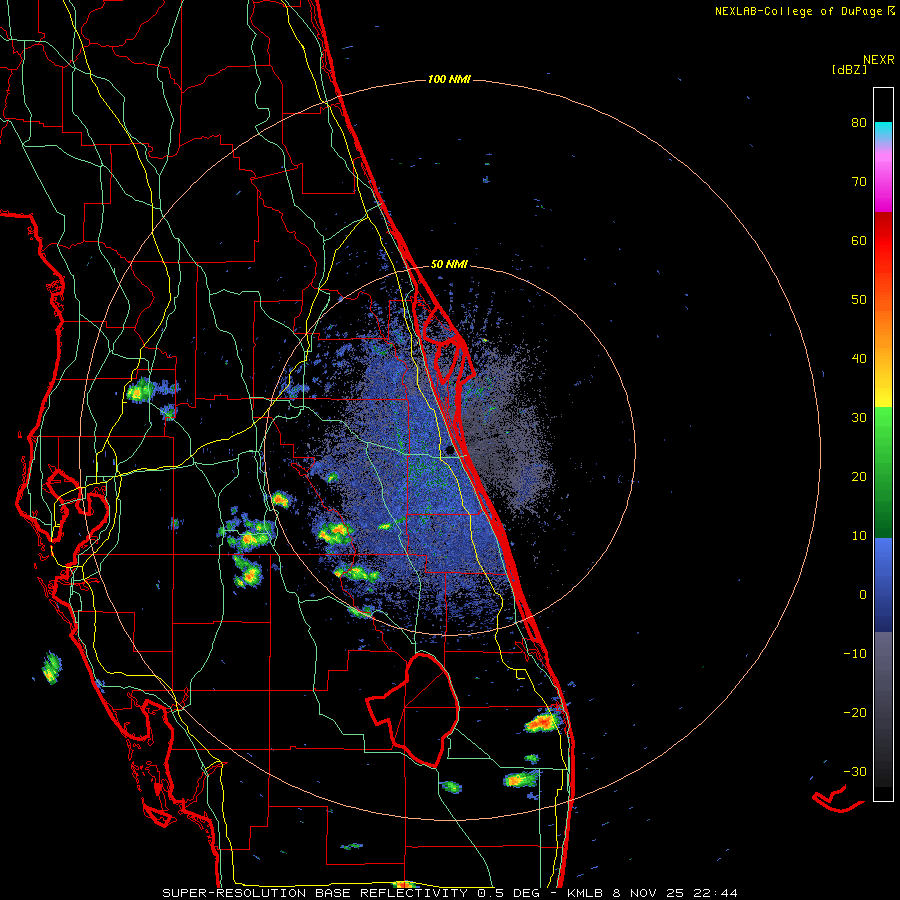
Task: Click the KMLB station identifier in caption
Action: click(x=587, y=893)
